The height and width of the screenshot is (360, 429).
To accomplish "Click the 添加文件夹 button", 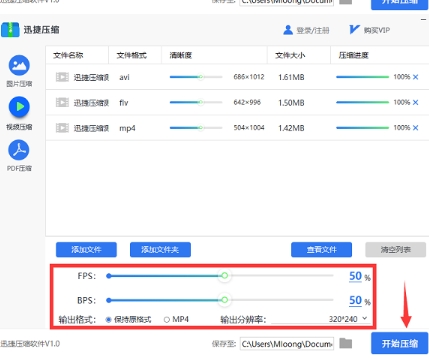I will [x=160, y=250].
